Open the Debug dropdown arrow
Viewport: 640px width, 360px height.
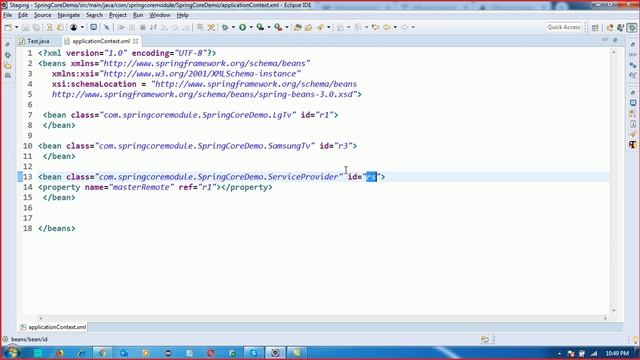[233, 27]
